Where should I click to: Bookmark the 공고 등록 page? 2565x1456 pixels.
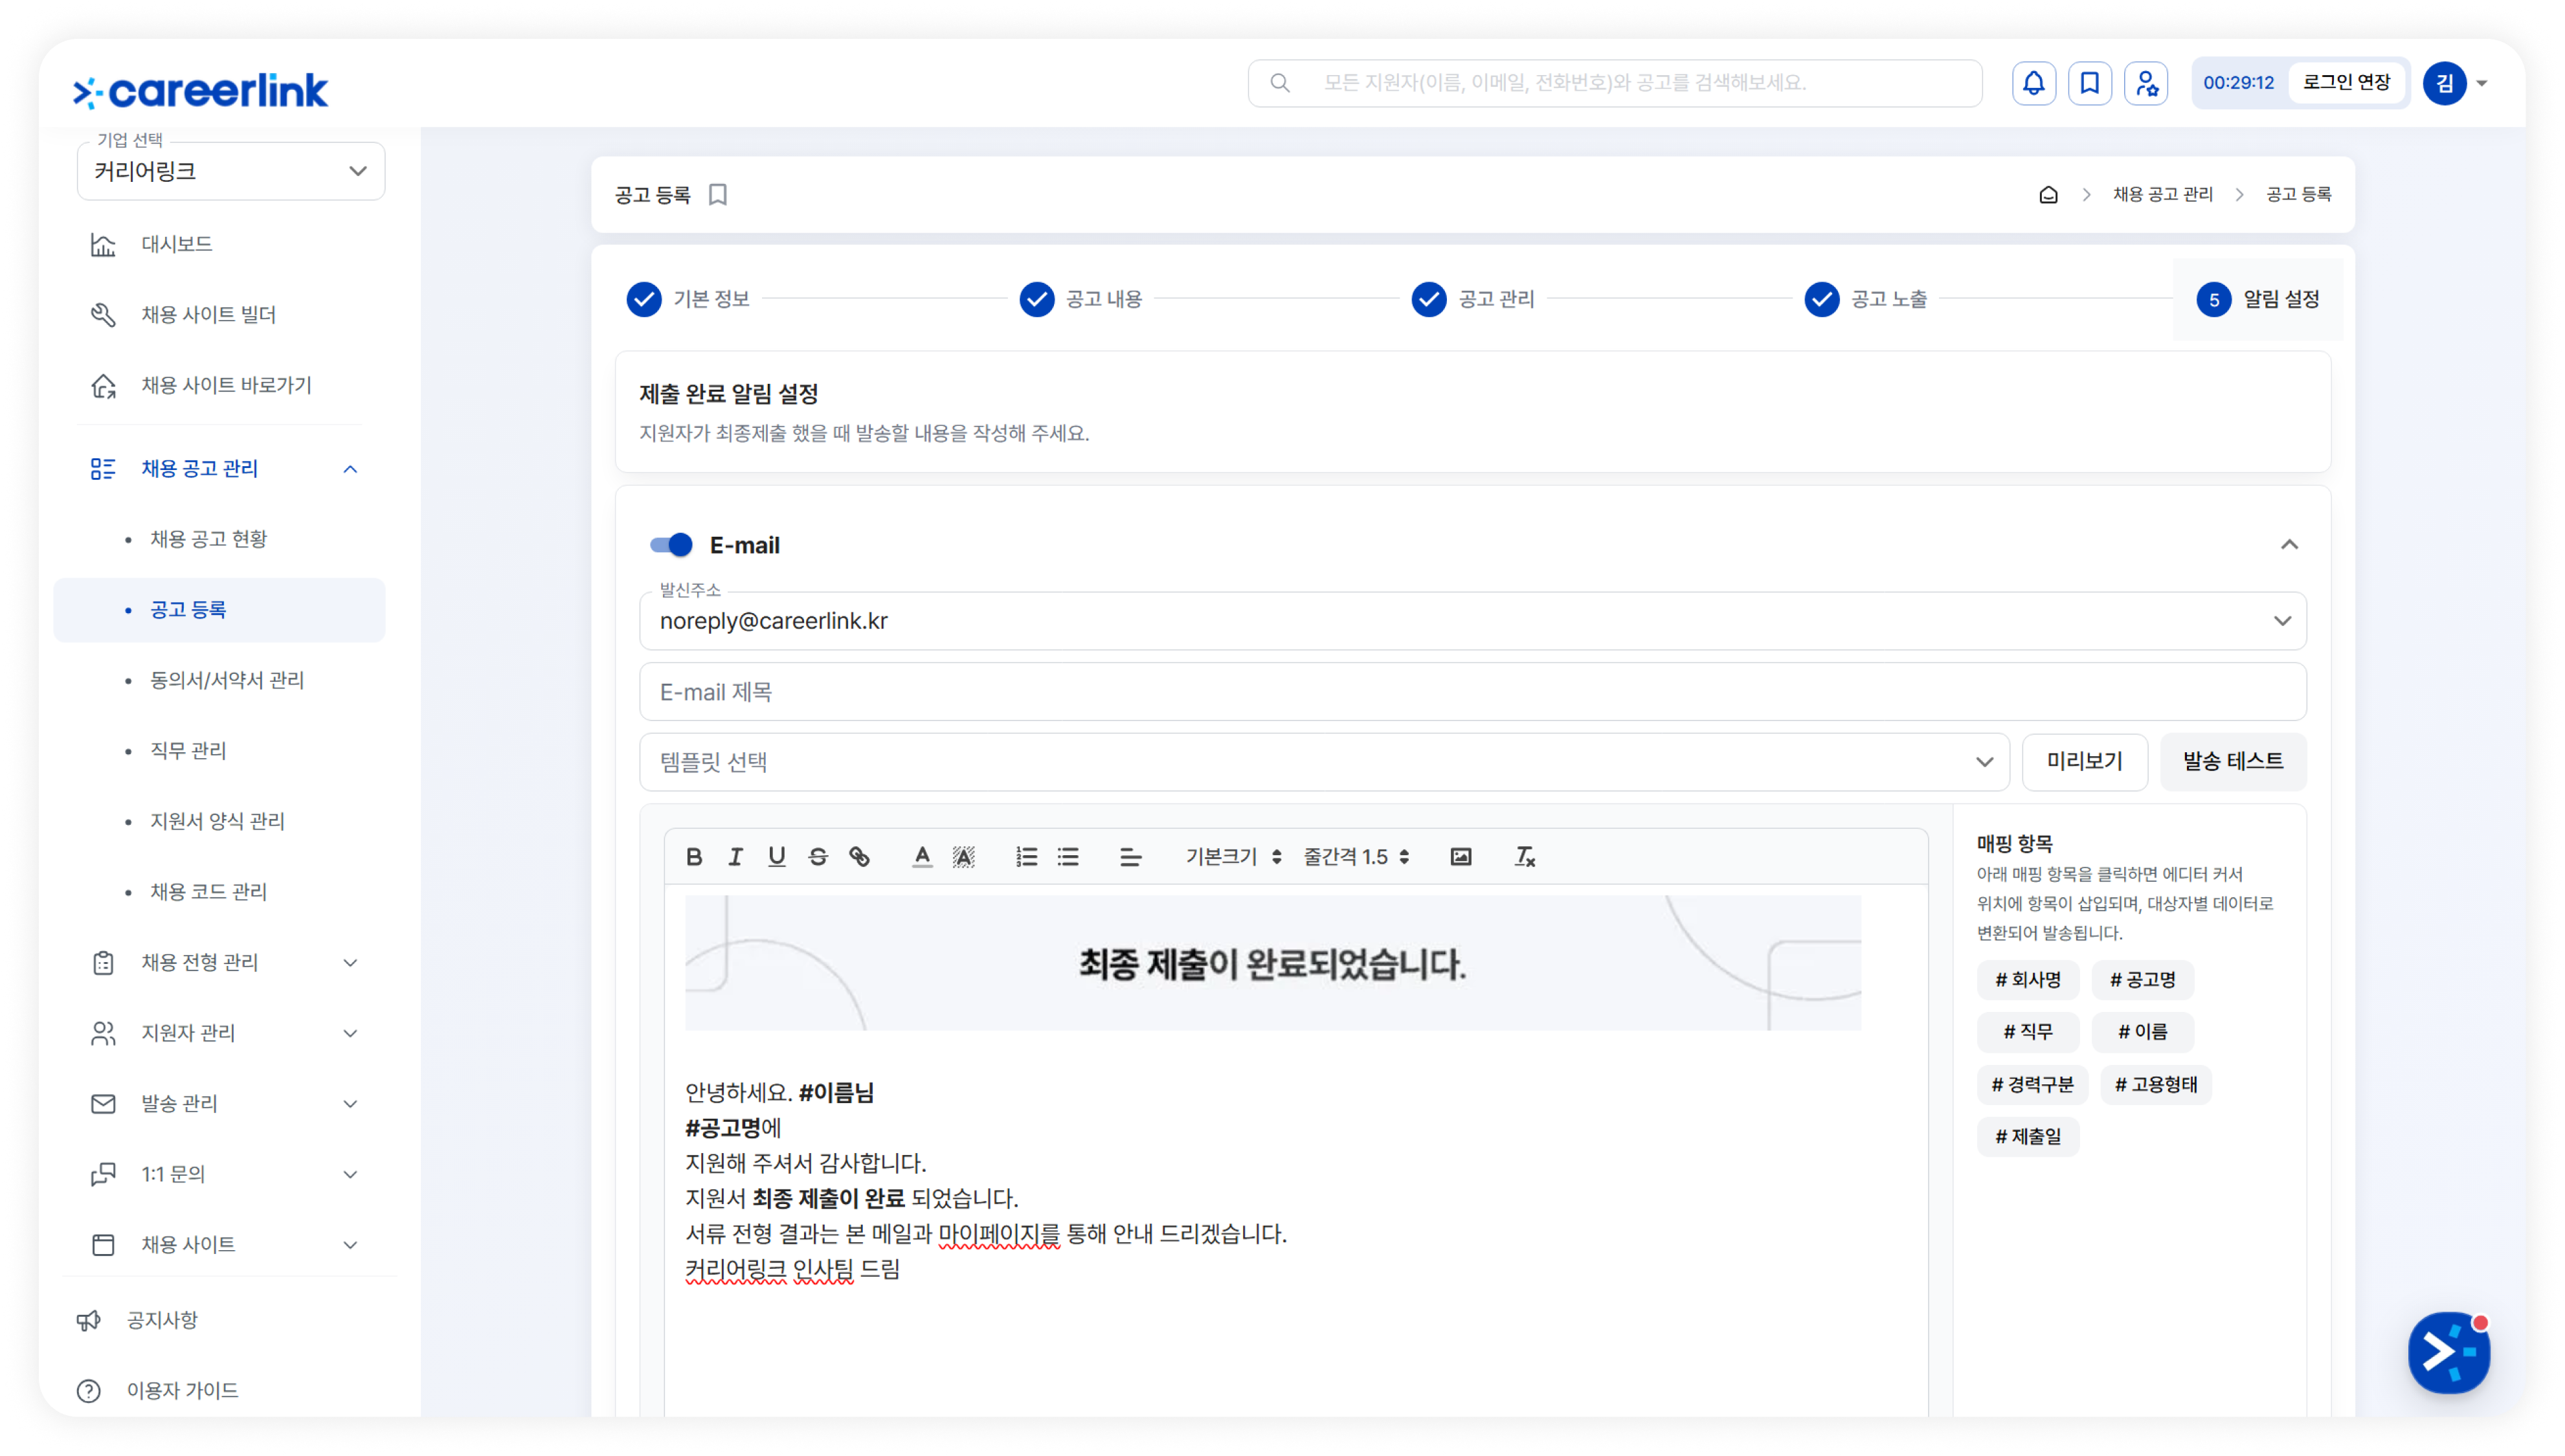[x=717, y=194]
